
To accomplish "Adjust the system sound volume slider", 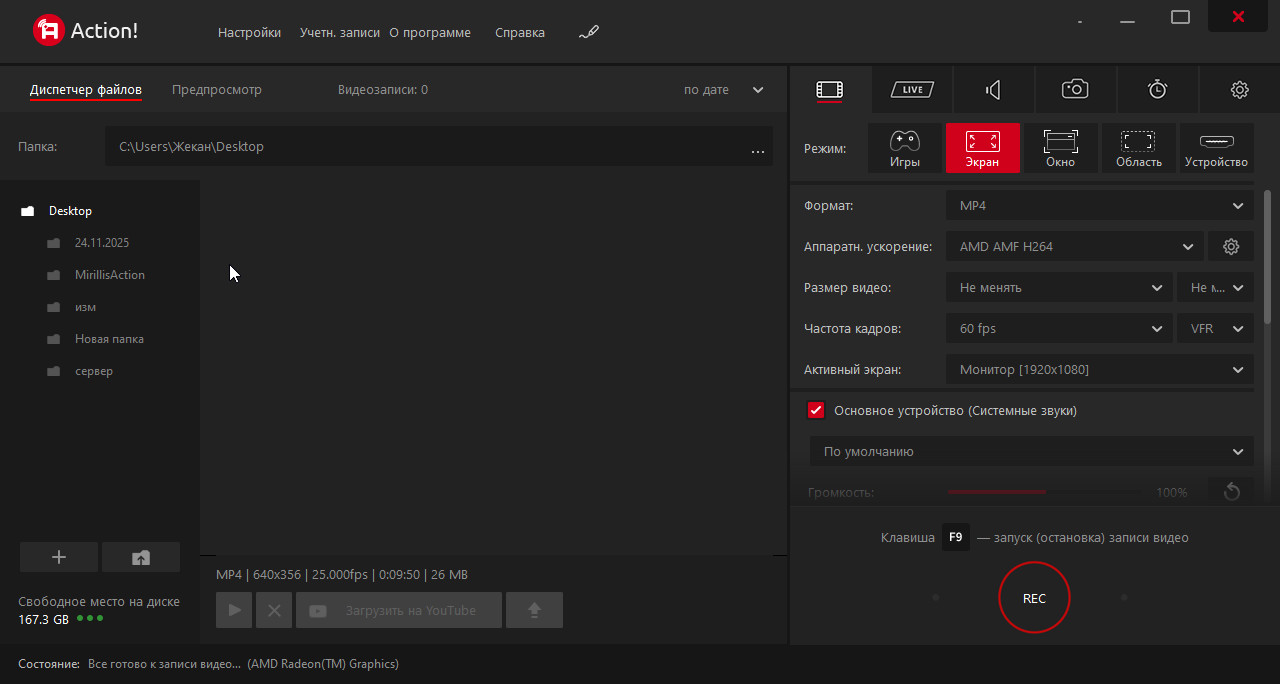I will (1045, 492).
